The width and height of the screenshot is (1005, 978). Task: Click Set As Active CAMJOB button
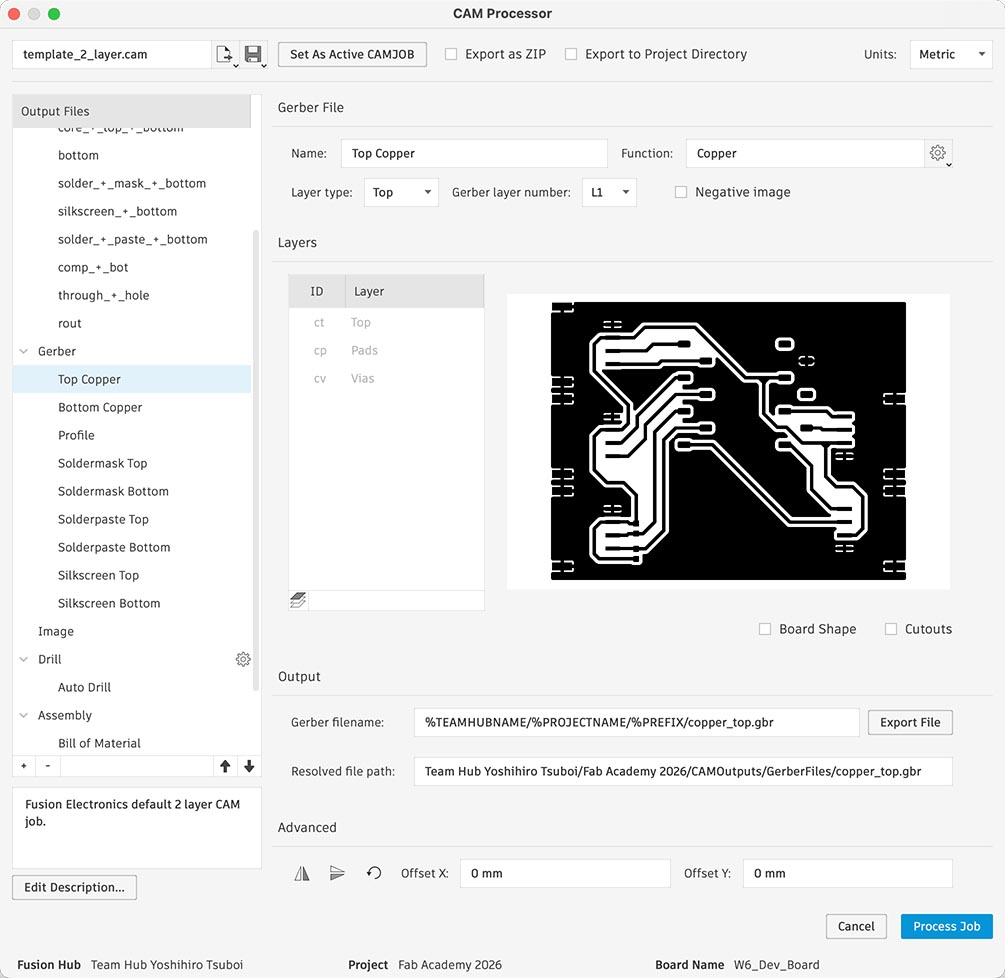(x=352, y=54)
